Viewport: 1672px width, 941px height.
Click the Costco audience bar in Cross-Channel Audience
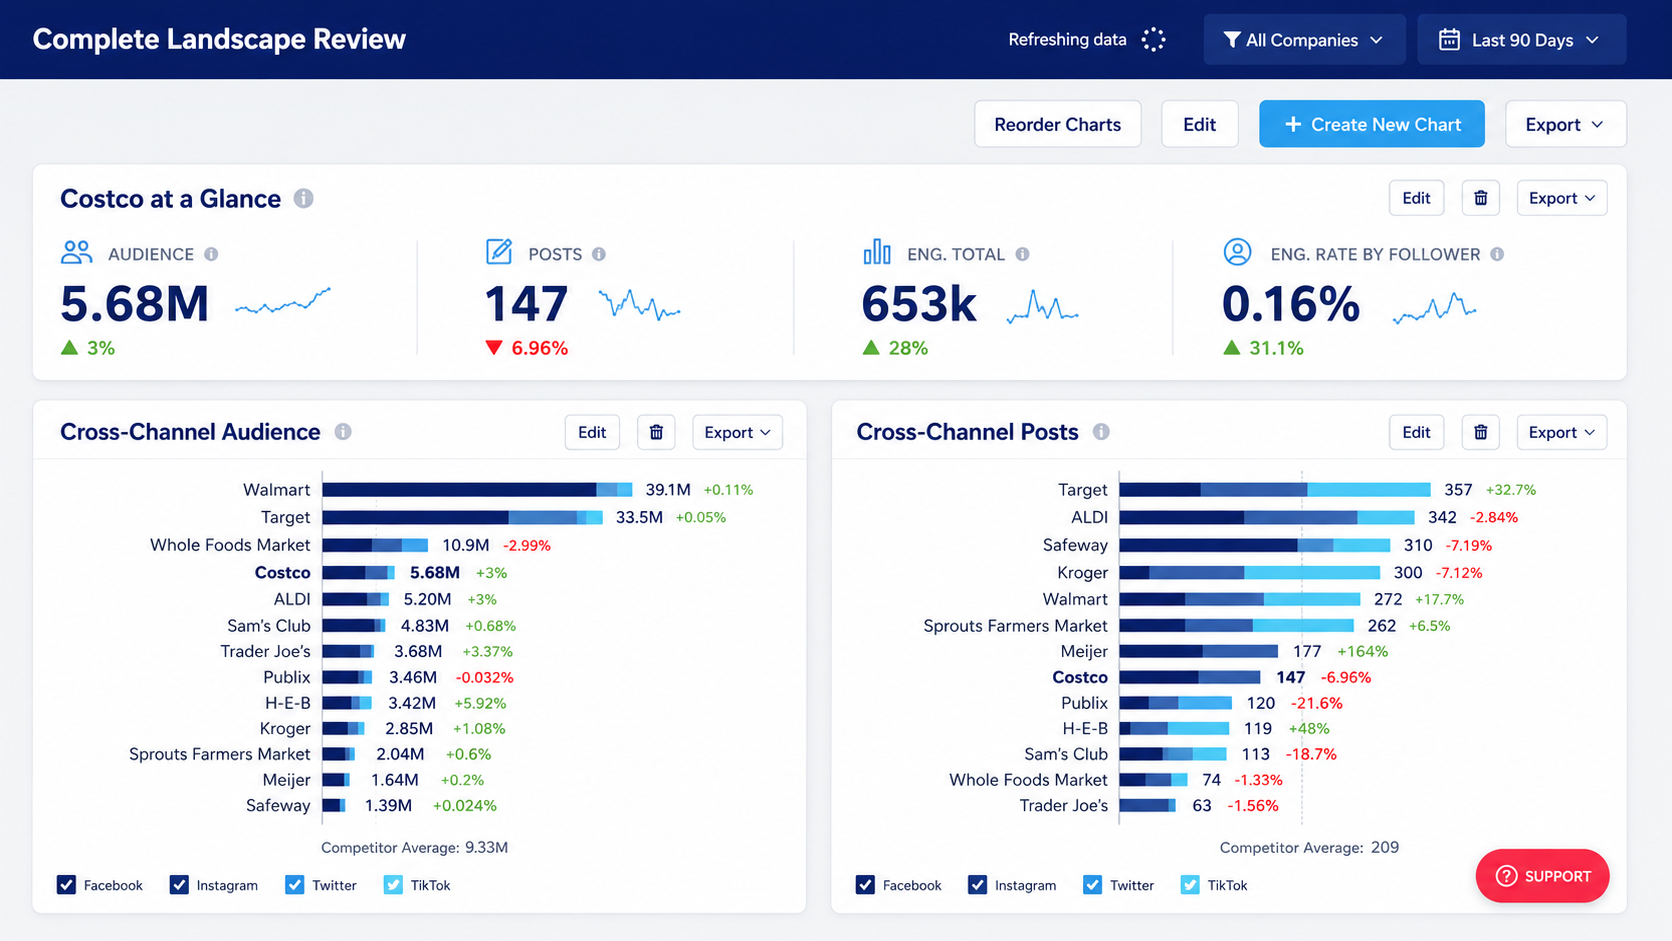pos(359,573)
